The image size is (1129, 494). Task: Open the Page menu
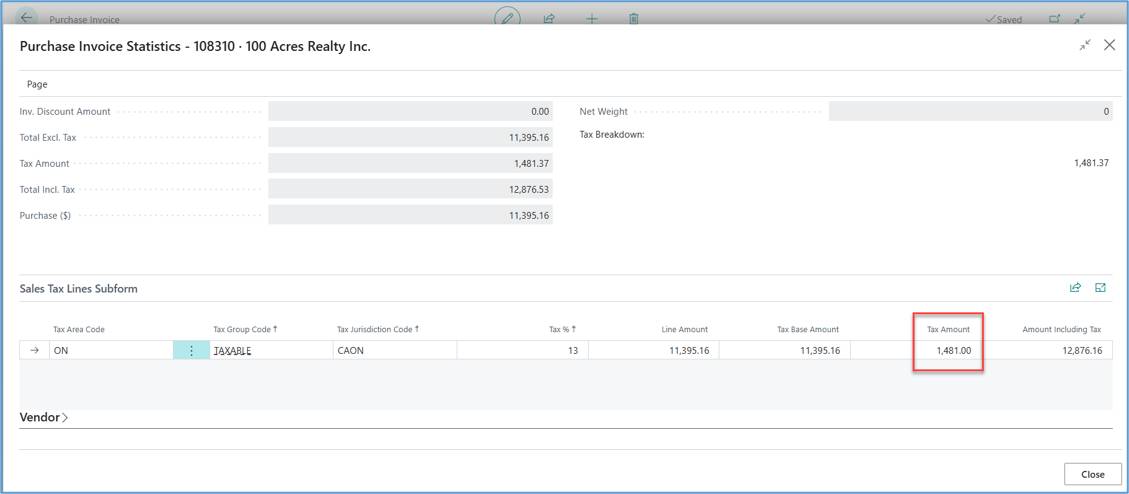pyautogui.click(x=37, y=84)
